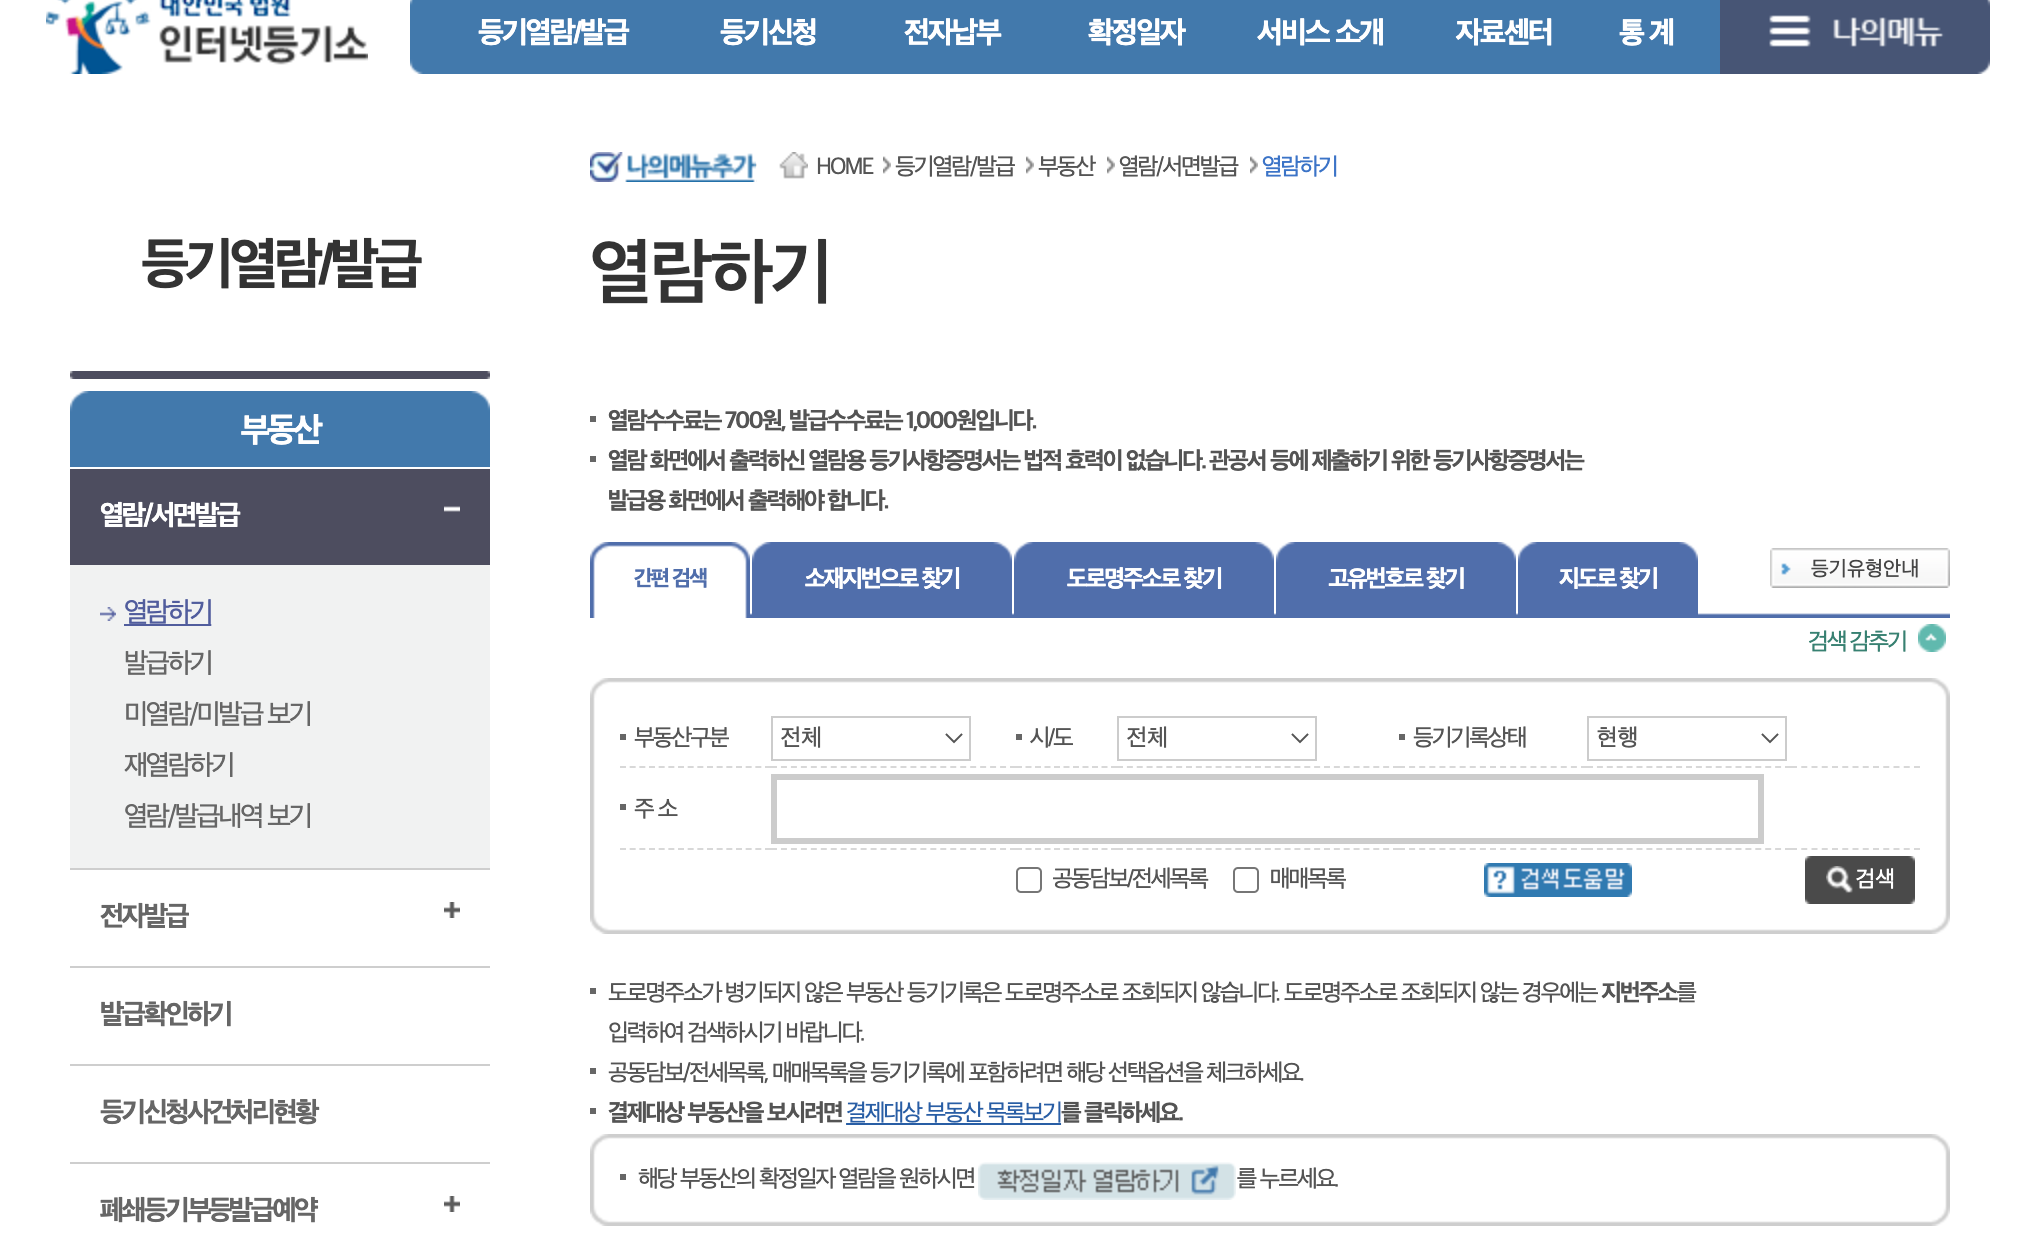Check the 매매목록 checkbox

click(x=1245, y=880)
